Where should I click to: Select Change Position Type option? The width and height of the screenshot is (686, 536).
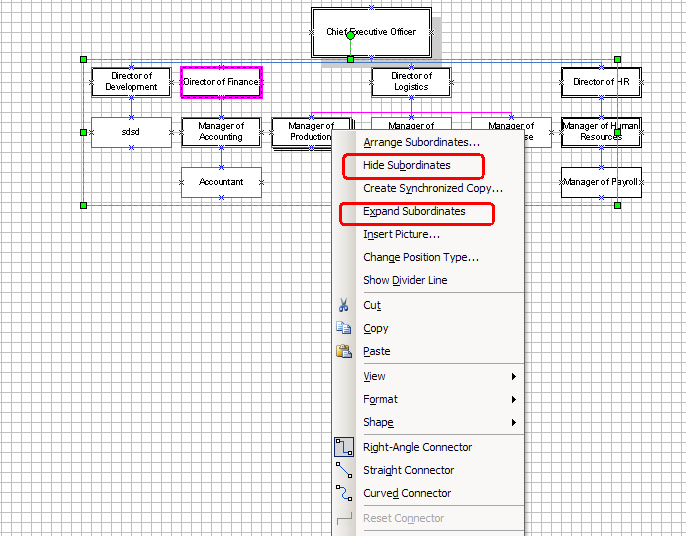pyautogui.click(x=420, y=257)
